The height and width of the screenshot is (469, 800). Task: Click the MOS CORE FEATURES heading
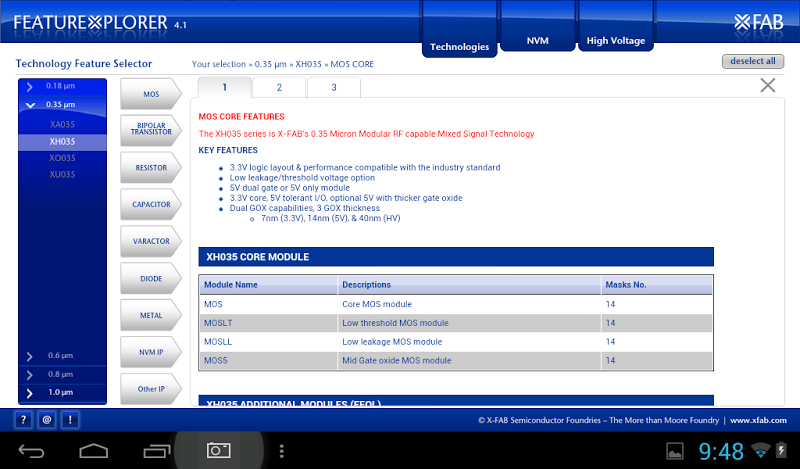coord(241,117)
